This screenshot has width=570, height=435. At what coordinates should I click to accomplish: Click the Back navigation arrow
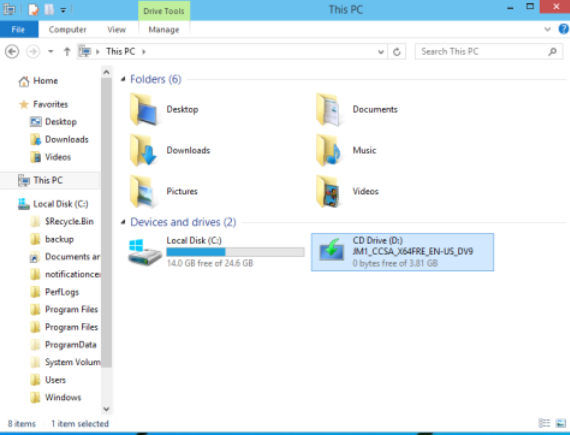point(12,52)
